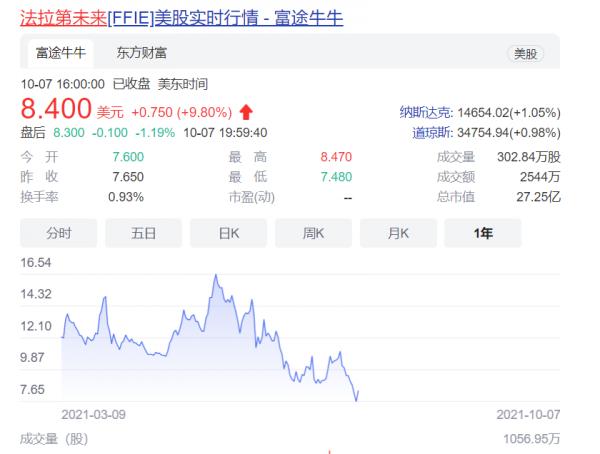This screenshot has height=454, width=600.
Task: Click the 美股 market badge
Action: point(525,54)
